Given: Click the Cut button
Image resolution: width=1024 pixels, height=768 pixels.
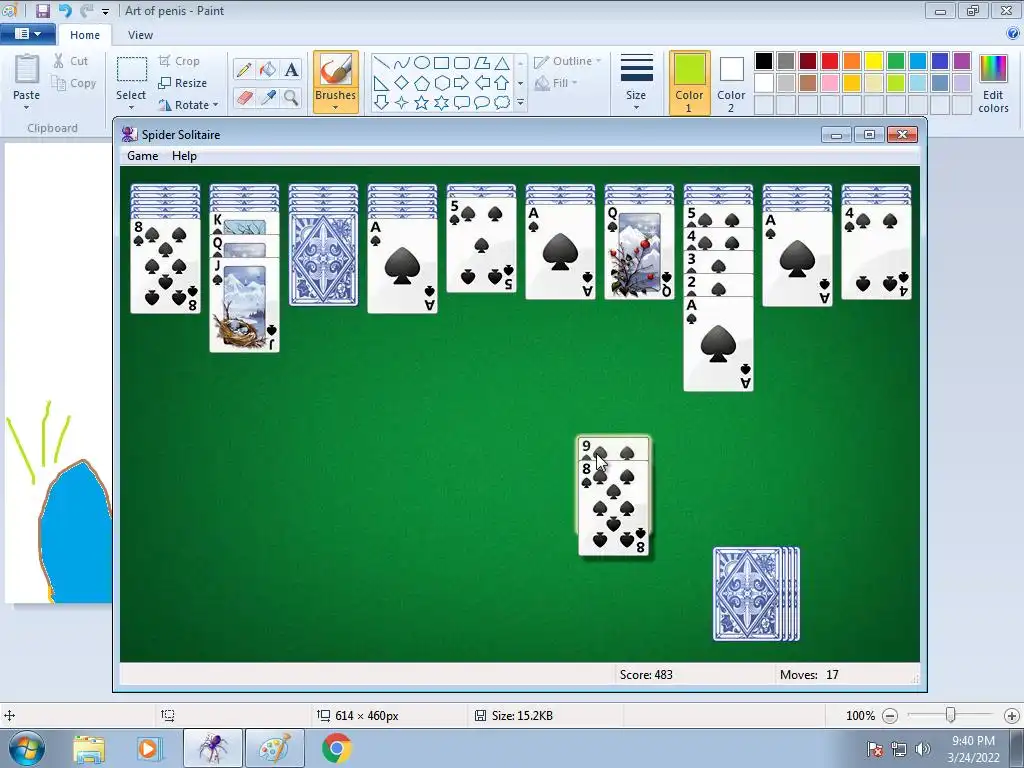Looking at the screenshot, I should click(x=71, y=61).
